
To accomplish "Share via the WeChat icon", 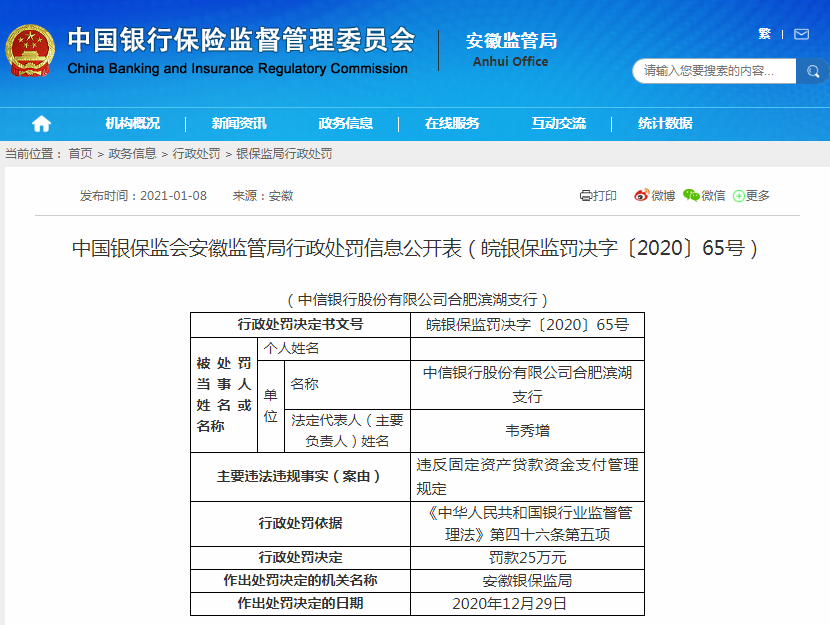I will [691, 195].
